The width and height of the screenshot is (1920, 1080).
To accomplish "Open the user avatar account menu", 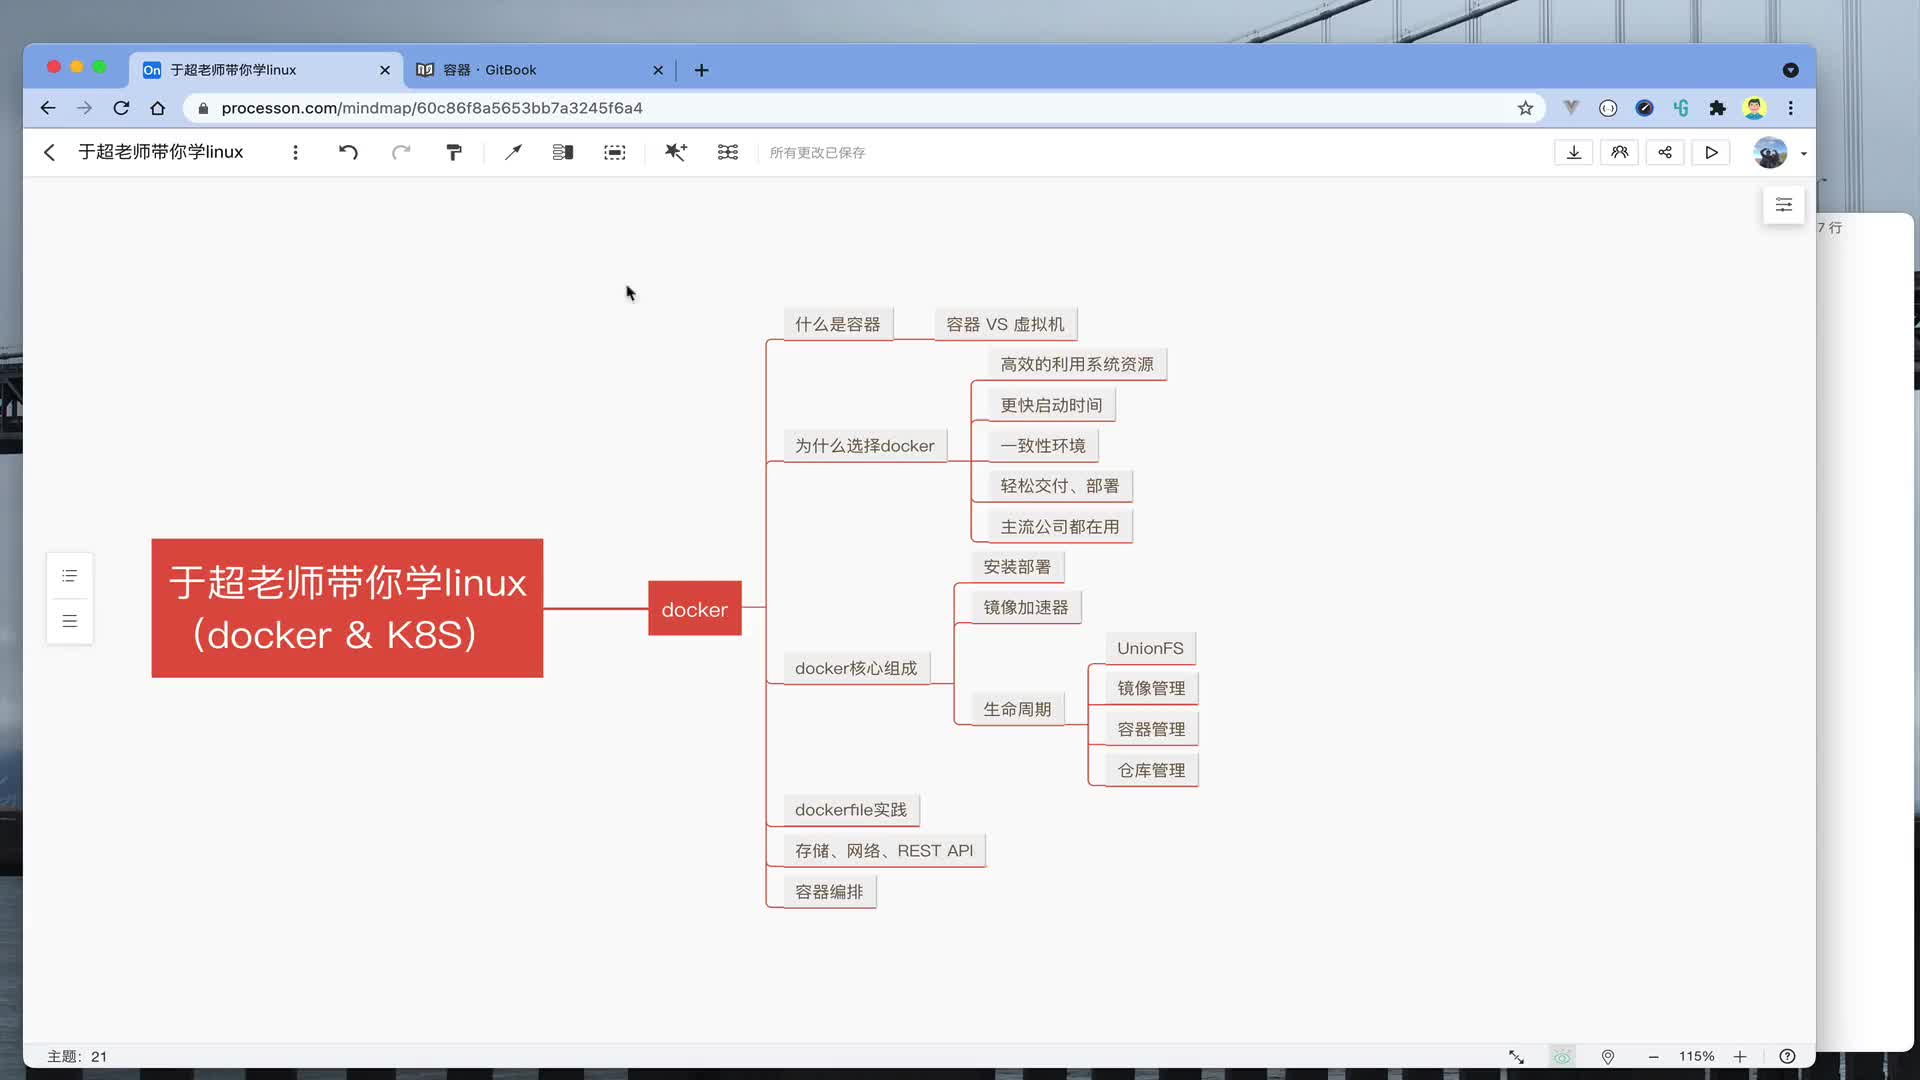I will (1771, 152).
